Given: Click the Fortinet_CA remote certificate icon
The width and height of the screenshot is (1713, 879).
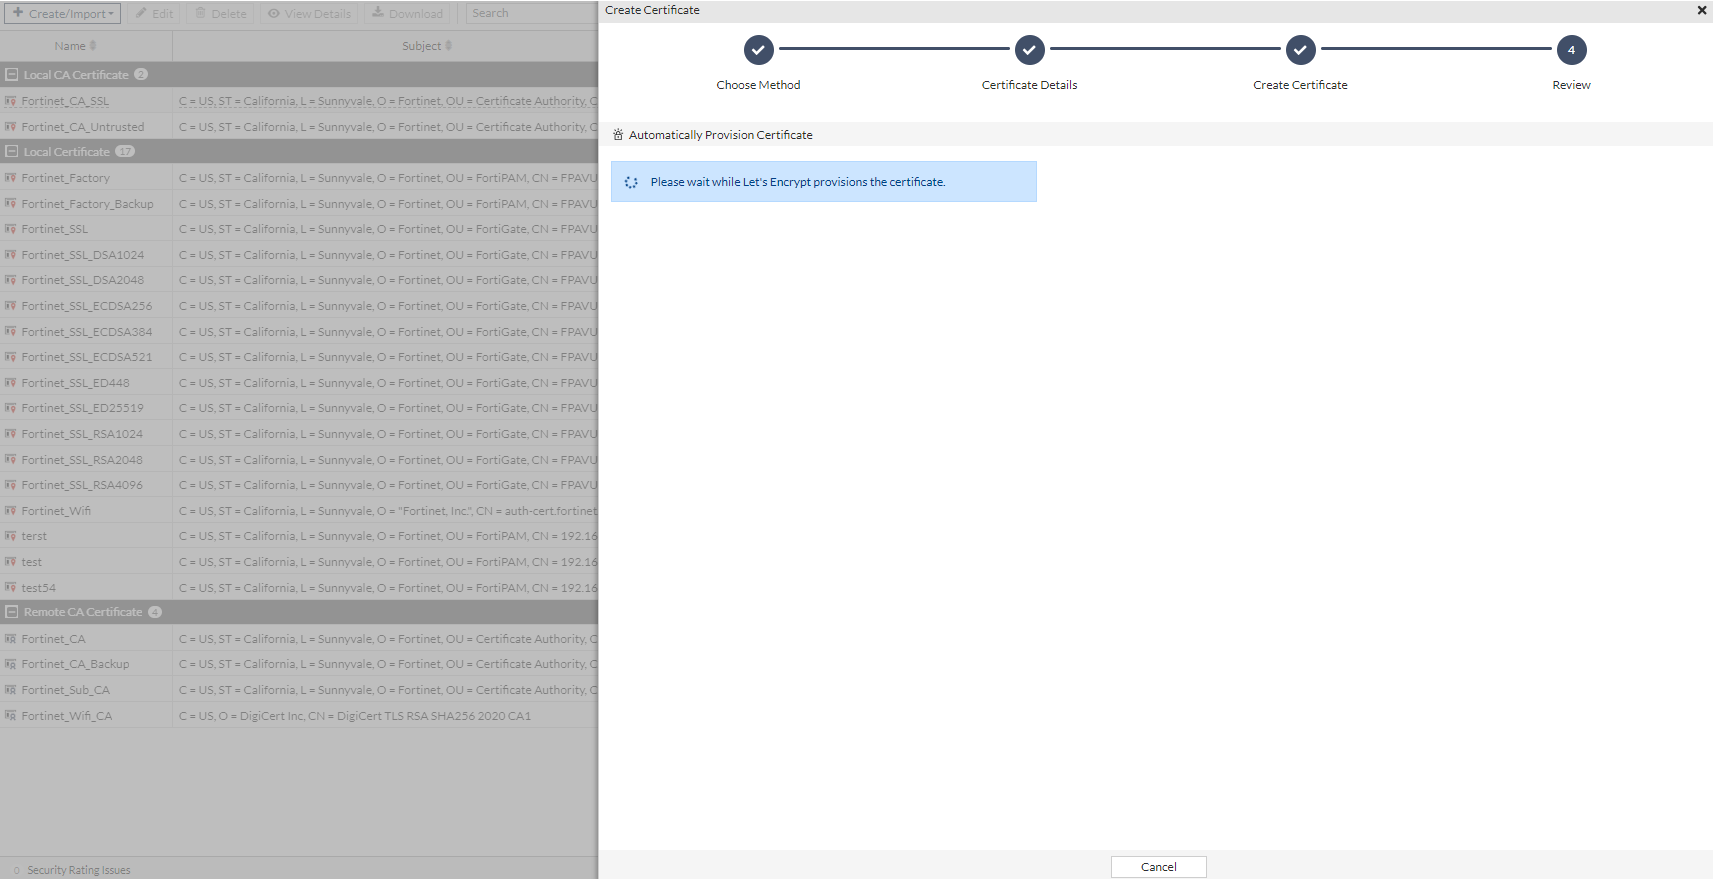Looking at the screenshot, I should (11, 639).
